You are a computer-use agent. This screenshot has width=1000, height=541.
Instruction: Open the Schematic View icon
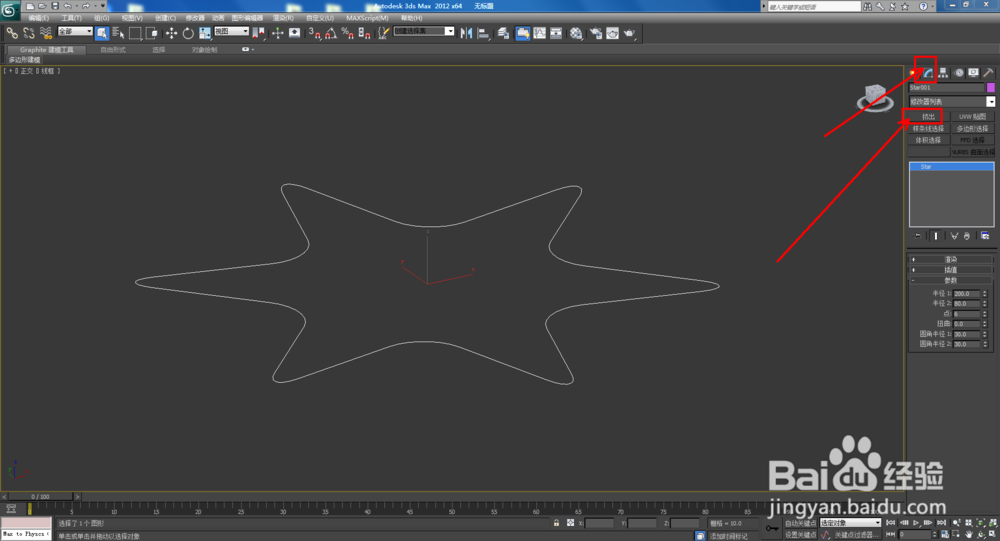(x=556, y=33)
